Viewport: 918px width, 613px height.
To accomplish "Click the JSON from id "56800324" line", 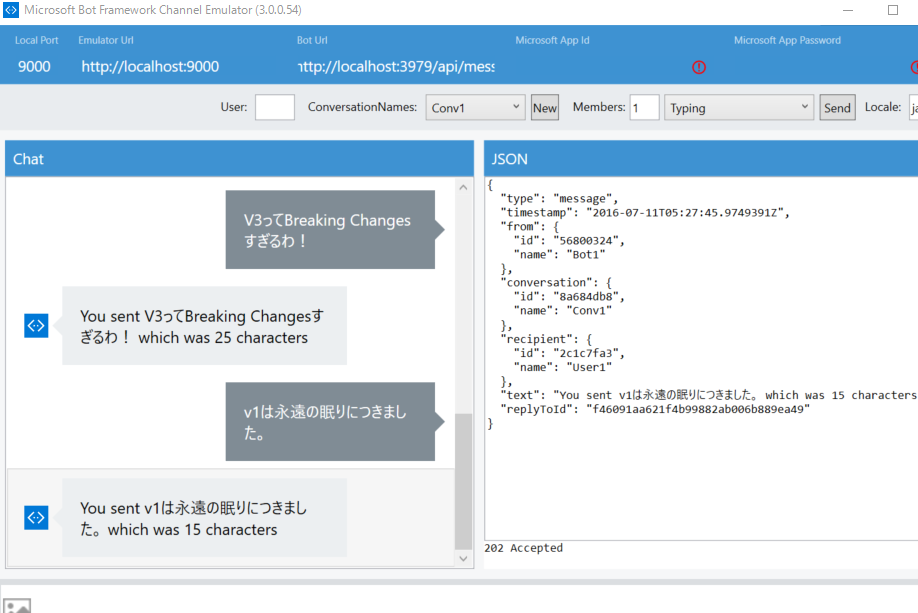I will click(x=569, y=241).
